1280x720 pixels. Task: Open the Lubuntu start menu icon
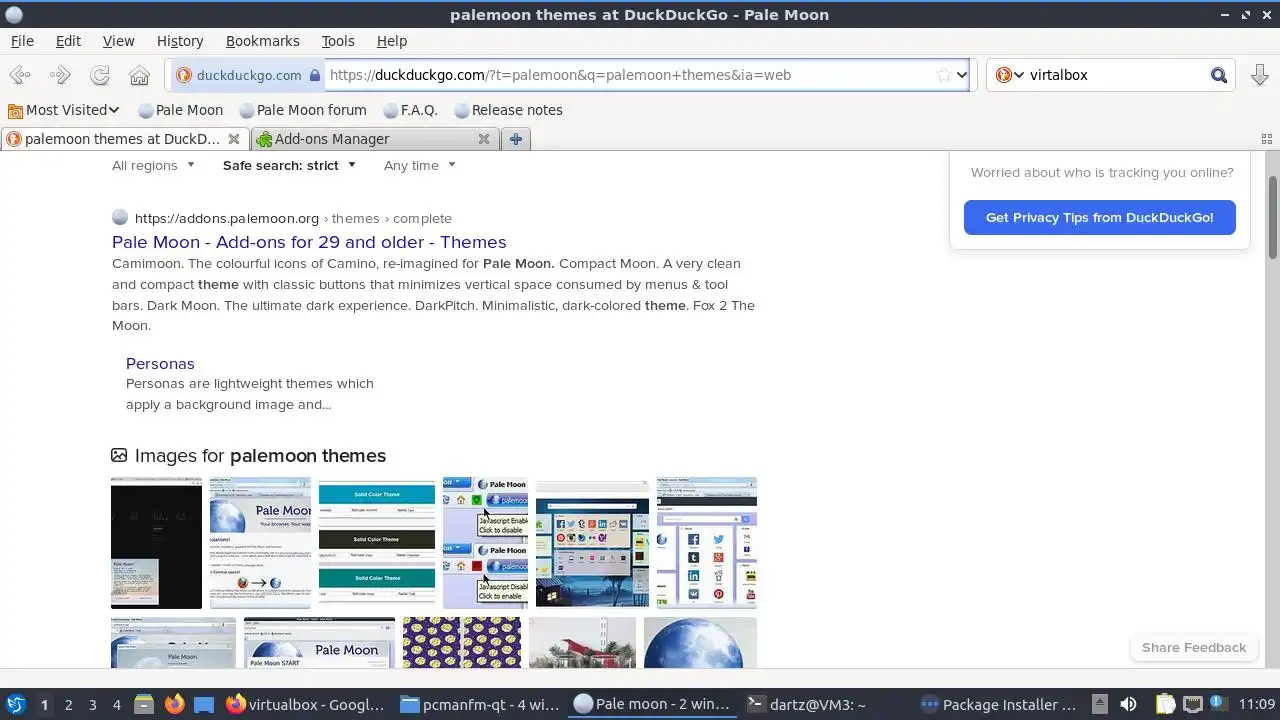click(x=16, y=704)
